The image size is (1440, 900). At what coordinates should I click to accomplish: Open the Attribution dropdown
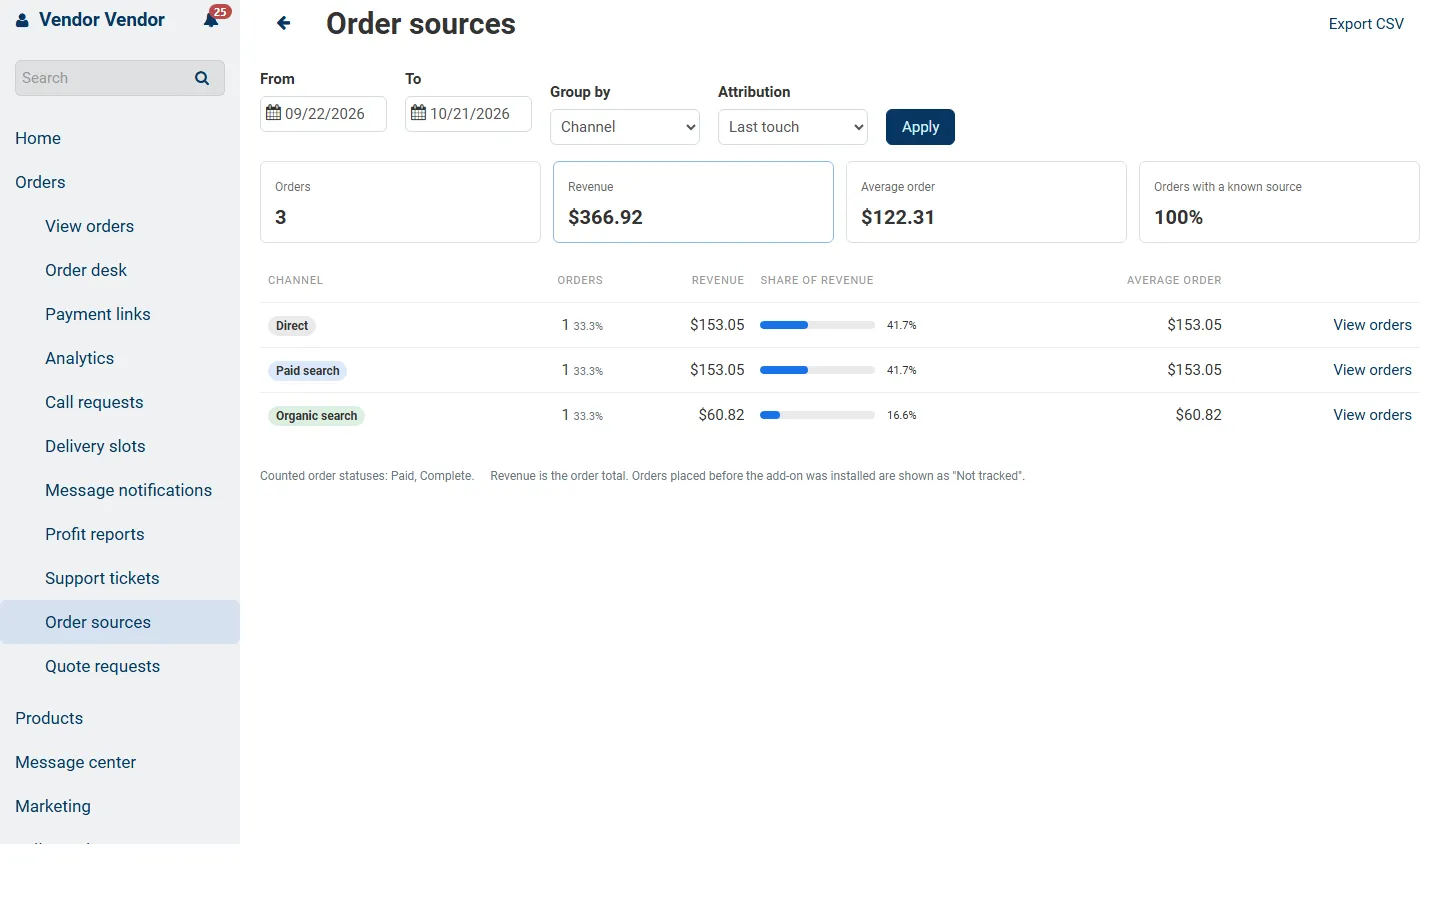793,127
